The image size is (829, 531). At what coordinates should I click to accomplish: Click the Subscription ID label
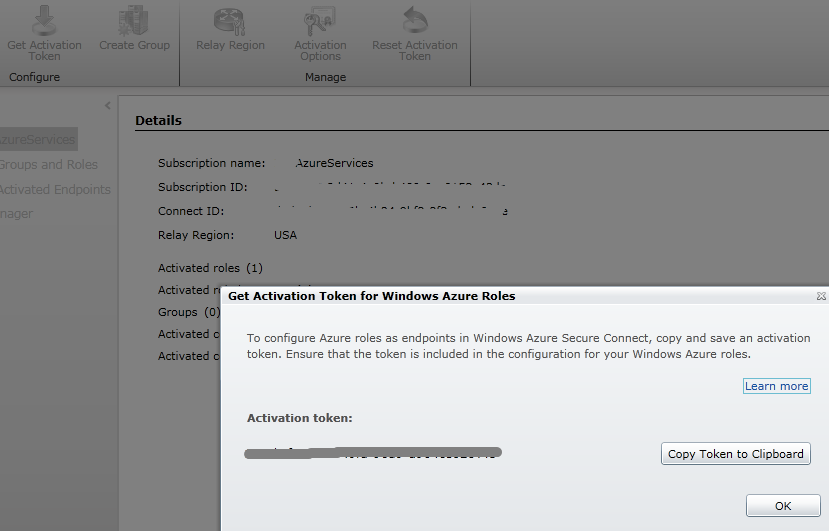tap(202, 187)
